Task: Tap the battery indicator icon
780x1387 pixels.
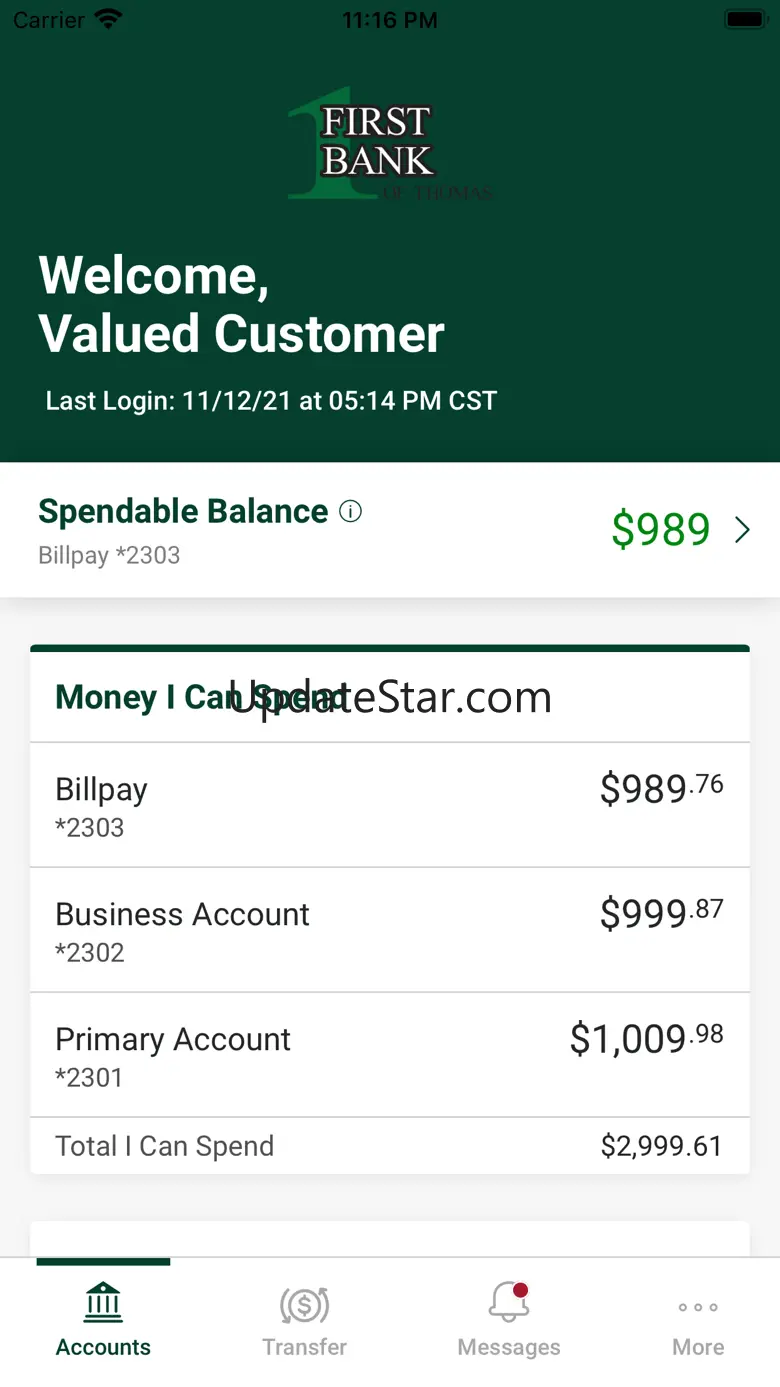Action: coord(744,20)
